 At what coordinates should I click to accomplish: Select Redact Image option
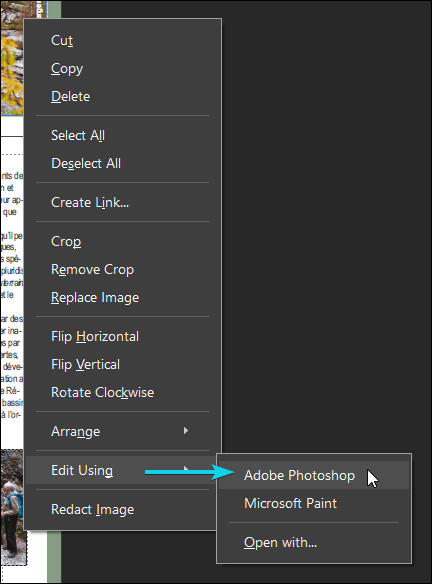[x=92, y=510]
